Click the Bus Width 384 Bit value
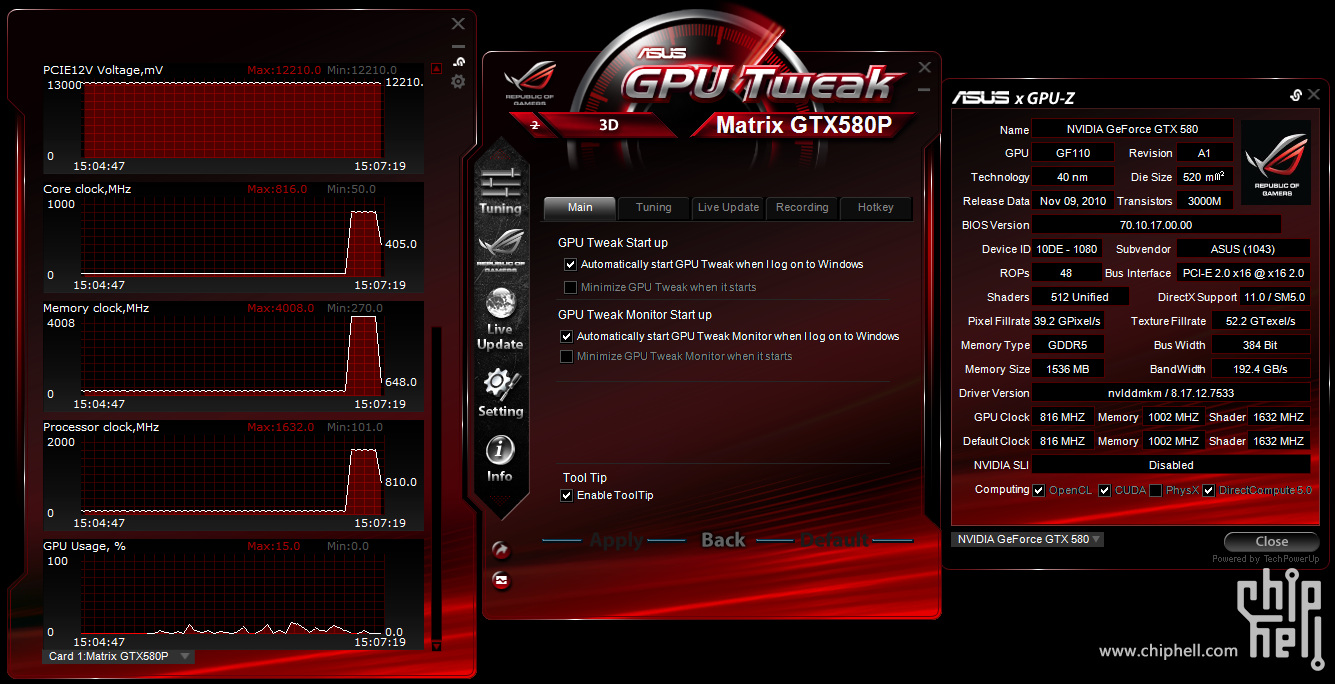Viewport: 1335px width, 684px height. pos(1261,345)
